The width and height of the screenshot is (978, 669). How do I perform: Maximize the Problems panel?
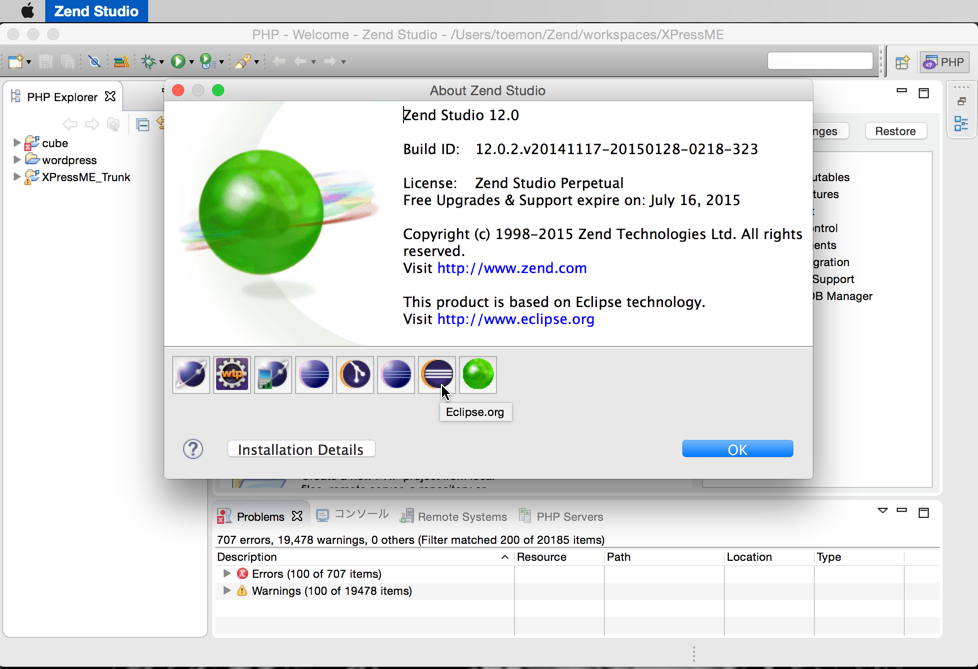[x=924, y=513]
